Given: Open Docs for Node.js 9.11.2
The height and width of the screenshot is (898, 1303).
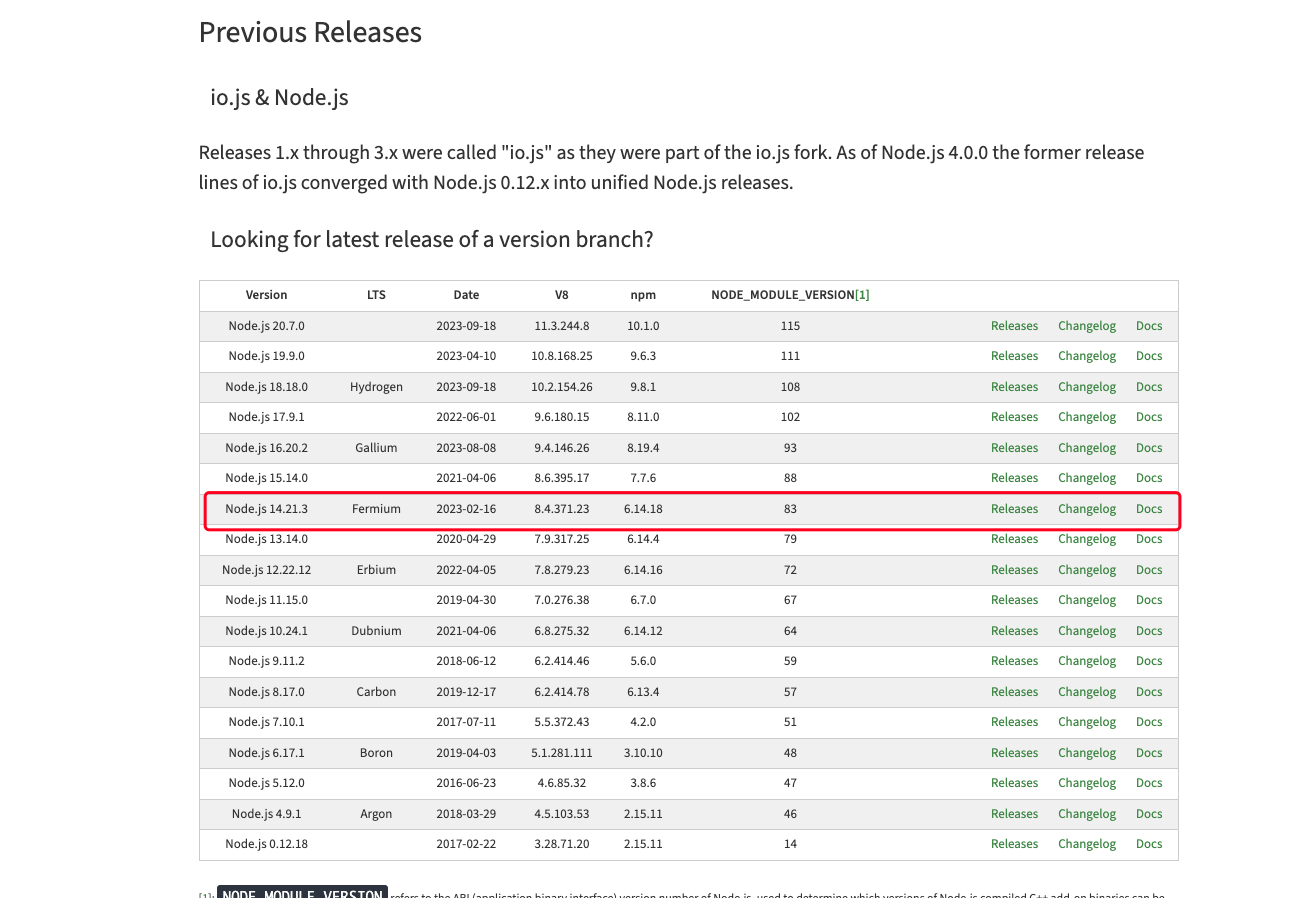Looking at the screenshot, I should [1149, 661].
